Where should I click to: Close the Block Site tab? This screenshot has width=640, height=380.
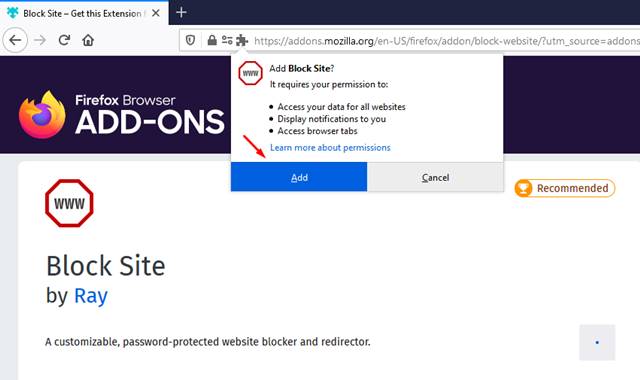point(156,13)
